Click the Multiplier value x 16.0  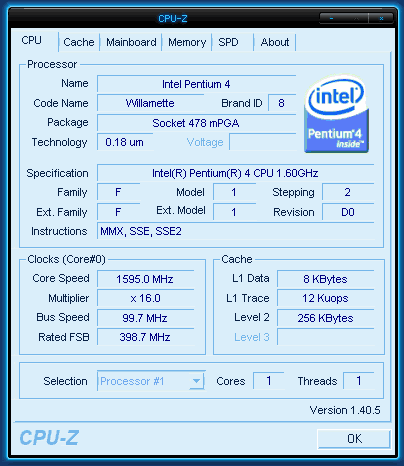(145, 298)
